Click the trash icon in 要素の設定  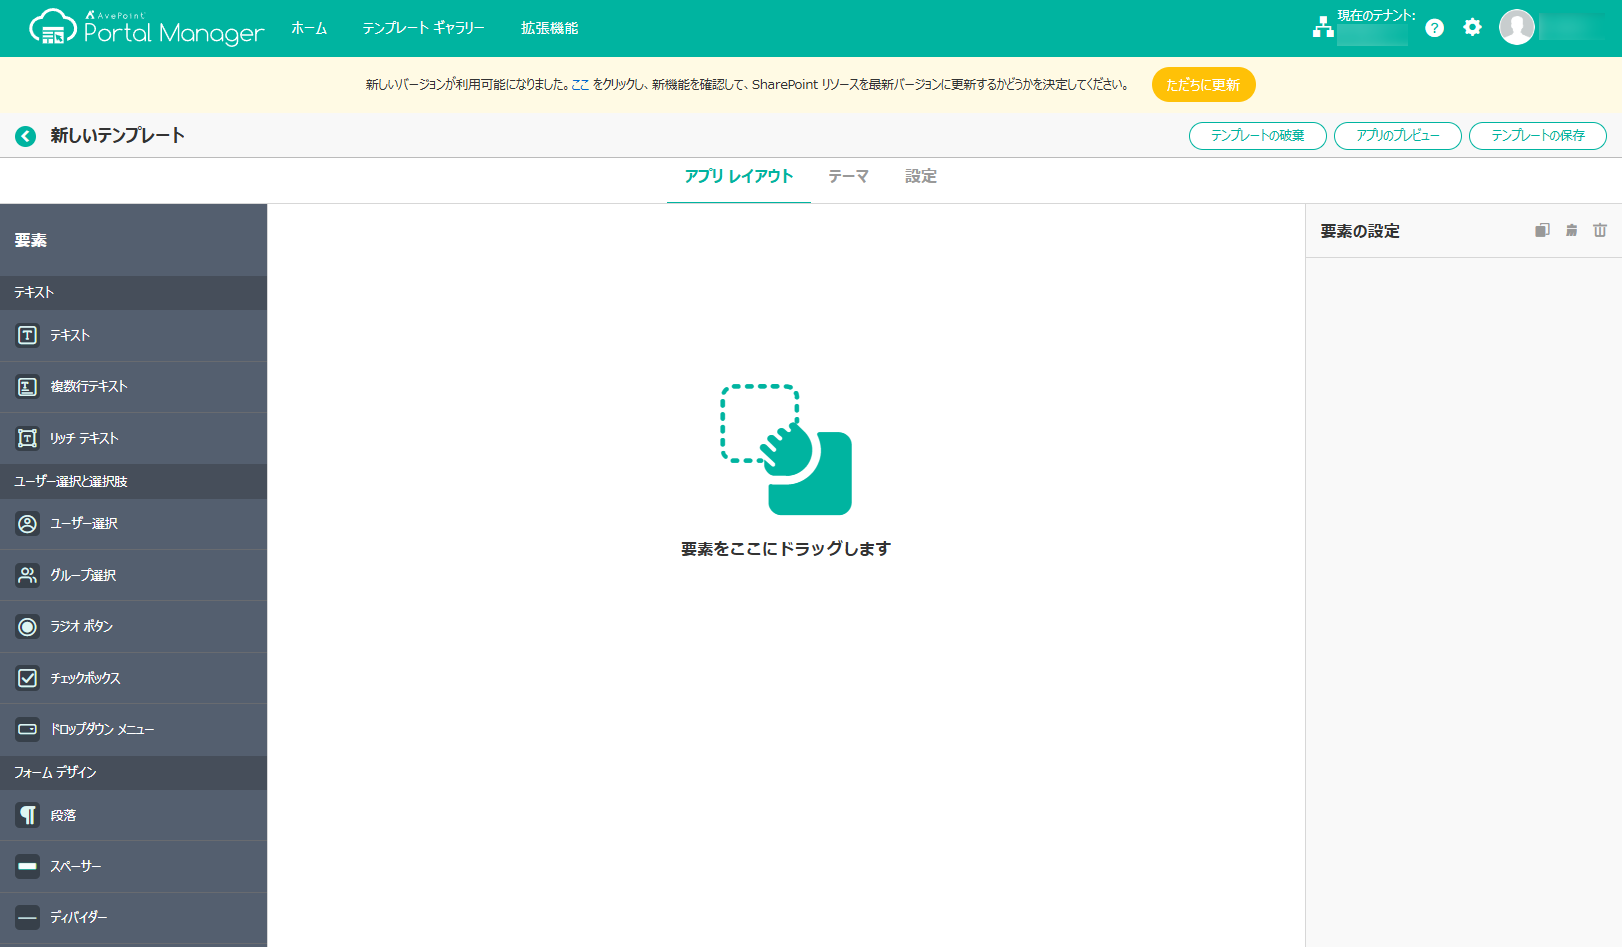pyautogui.click(x=1600, y=230)
